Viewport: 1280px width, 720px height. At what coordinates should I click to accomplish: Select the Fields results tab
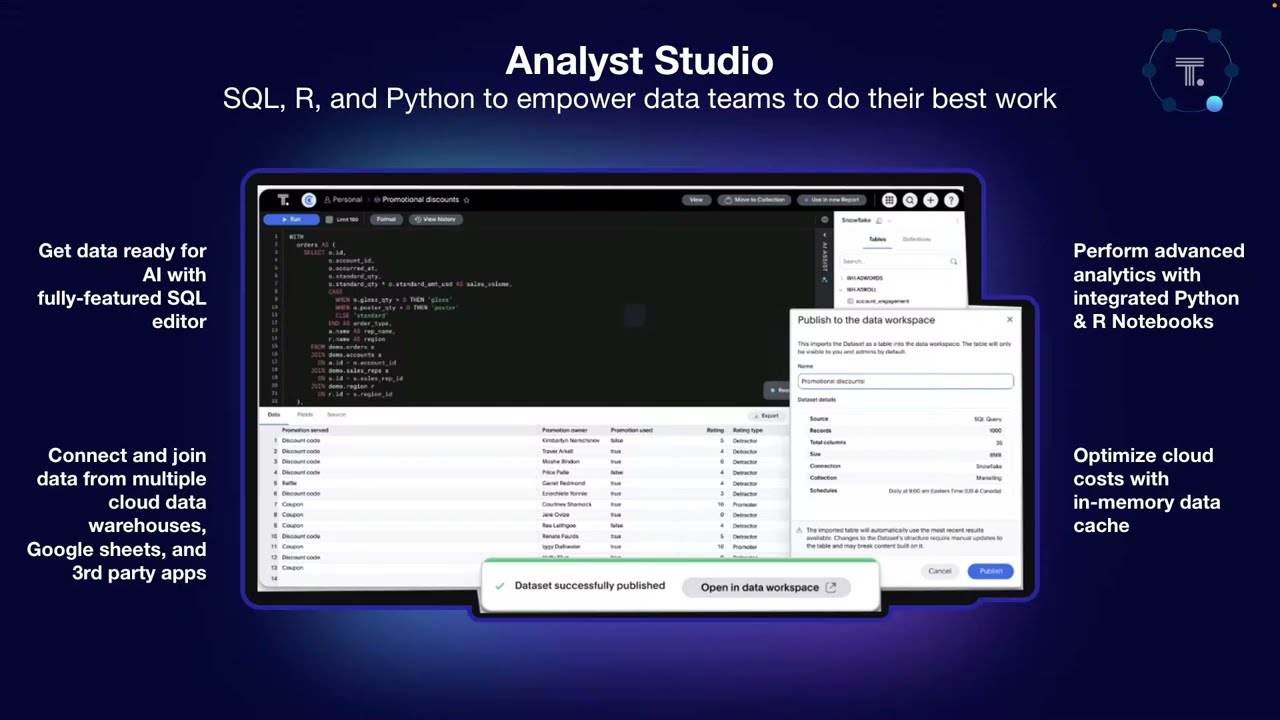click(305, 414)
